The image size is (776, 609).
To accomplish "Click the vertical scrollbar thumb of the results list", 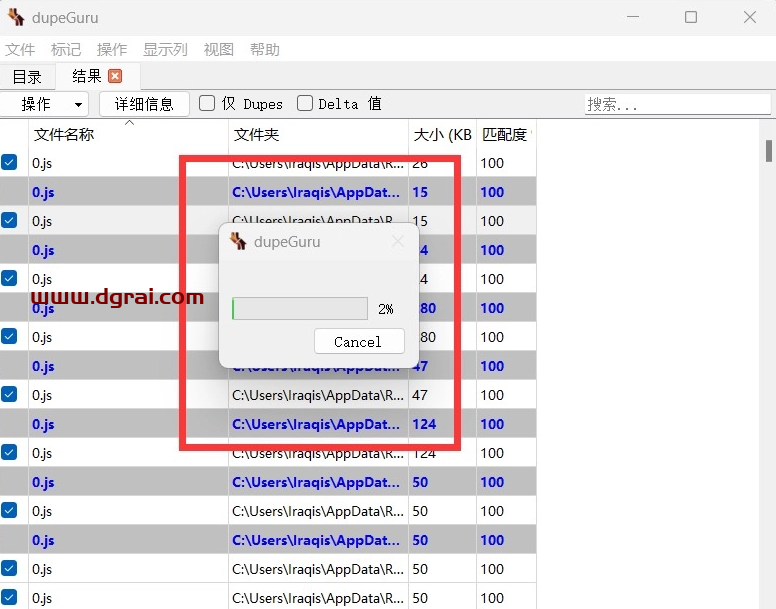I will pos(769,151).
